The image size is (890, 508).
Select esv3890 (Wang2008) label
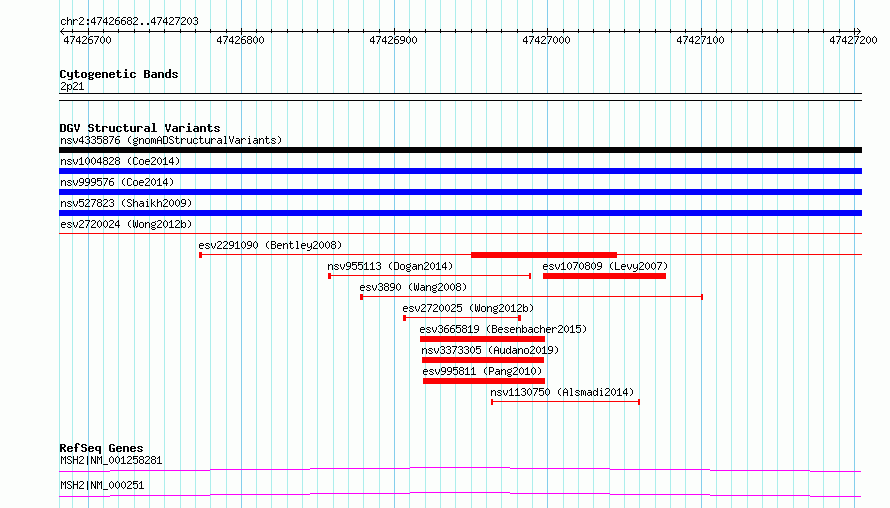tap(413, 287)
